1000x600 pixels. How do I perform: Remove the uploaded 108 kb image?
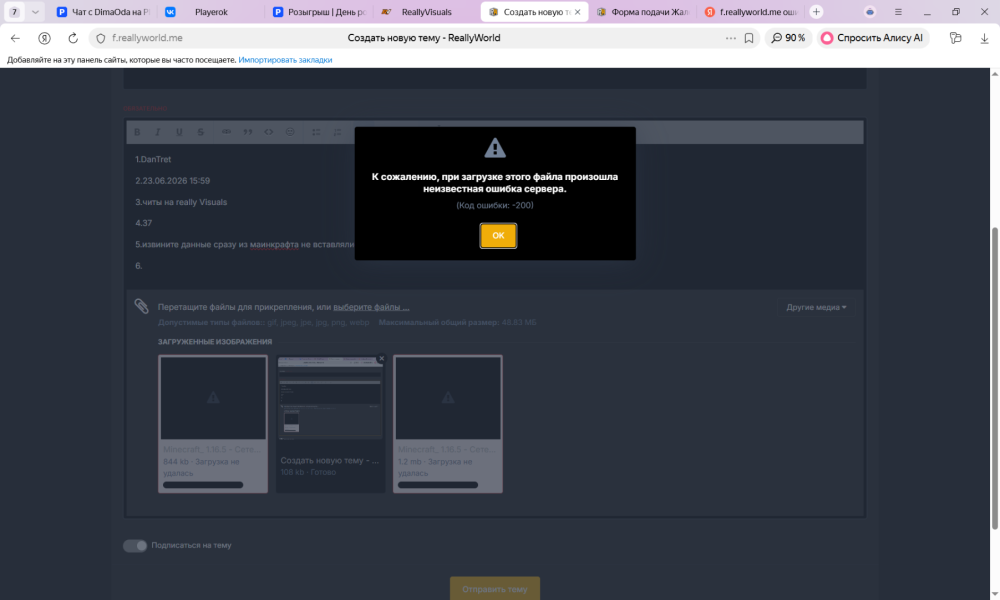point(381,359)
